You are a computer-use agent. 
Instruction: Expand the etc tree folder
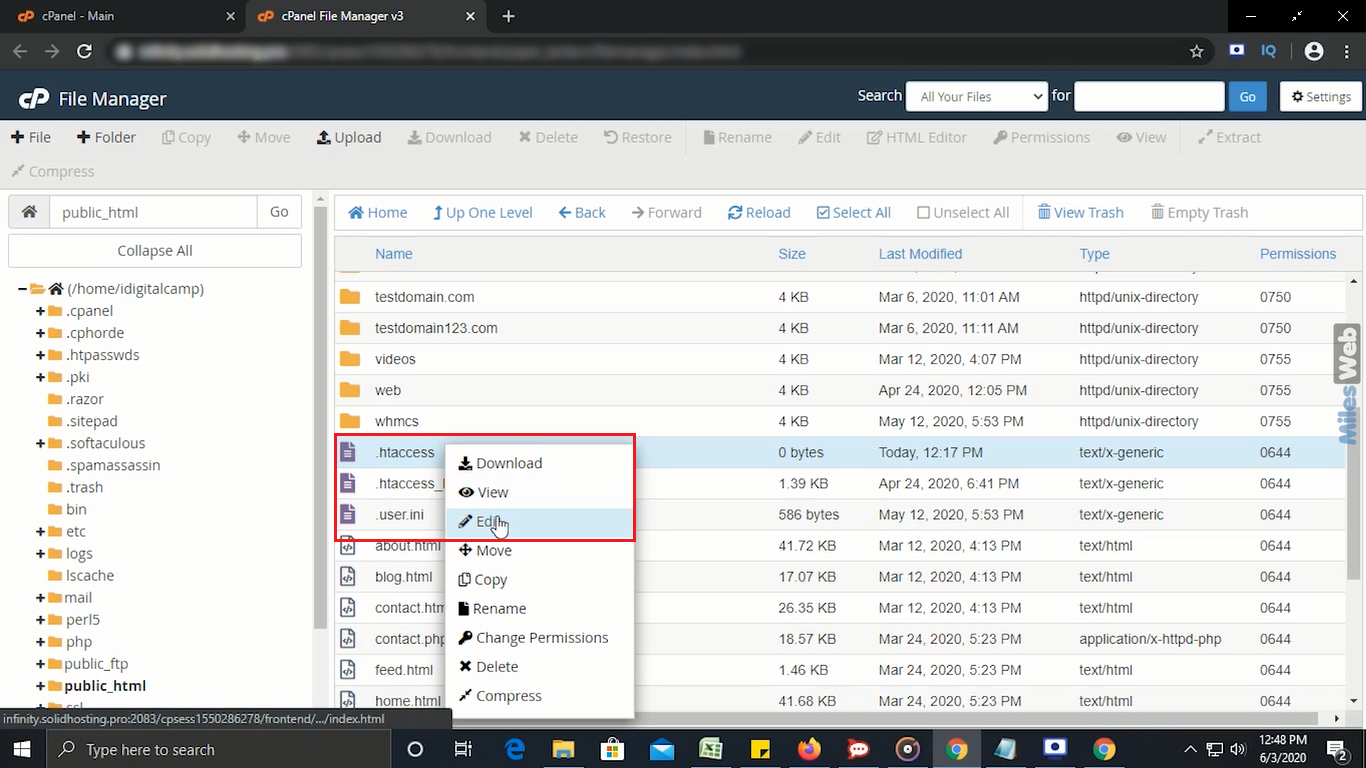(41, 531)
